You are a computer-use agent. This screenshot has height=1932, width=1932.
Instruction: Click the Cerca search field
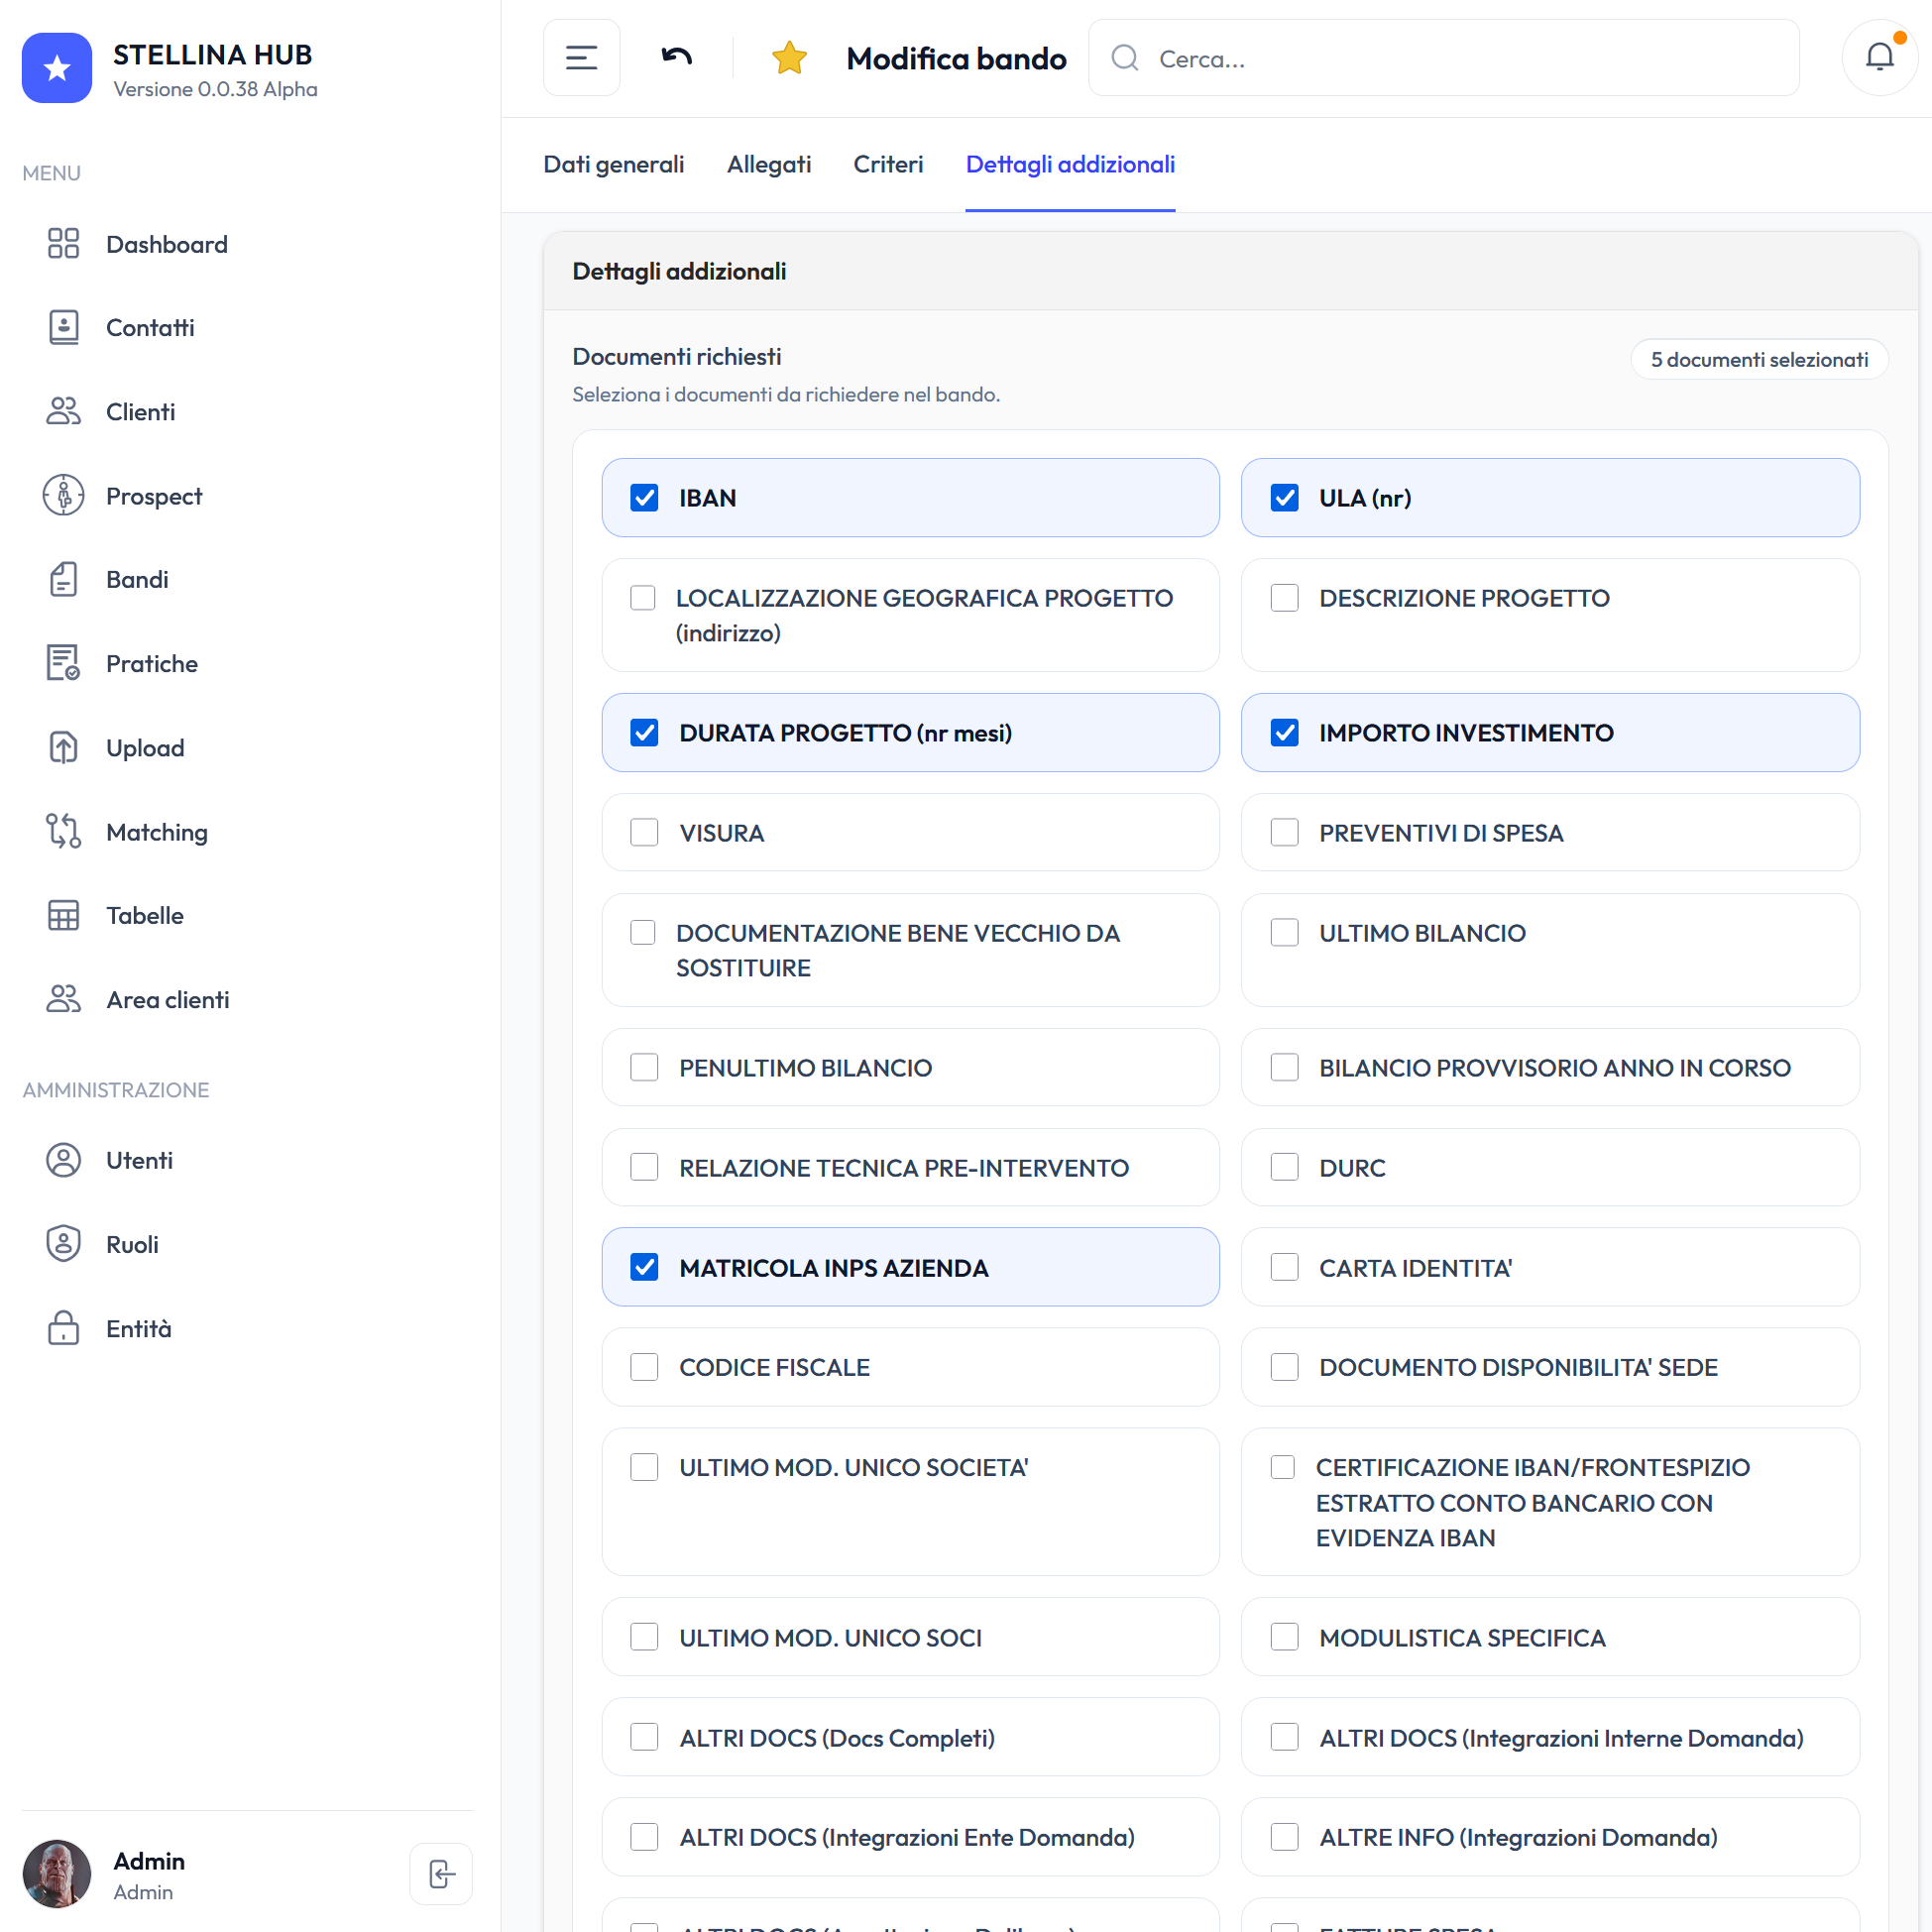[1444, 58]
